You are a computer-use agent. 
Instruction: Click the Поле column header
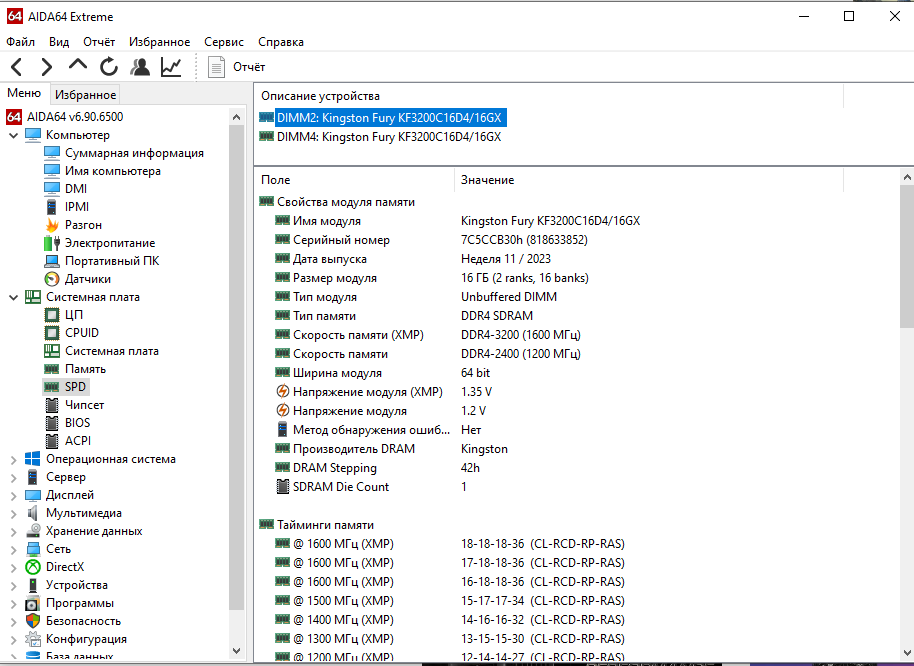pyautogui.click(x=276, y=180)
